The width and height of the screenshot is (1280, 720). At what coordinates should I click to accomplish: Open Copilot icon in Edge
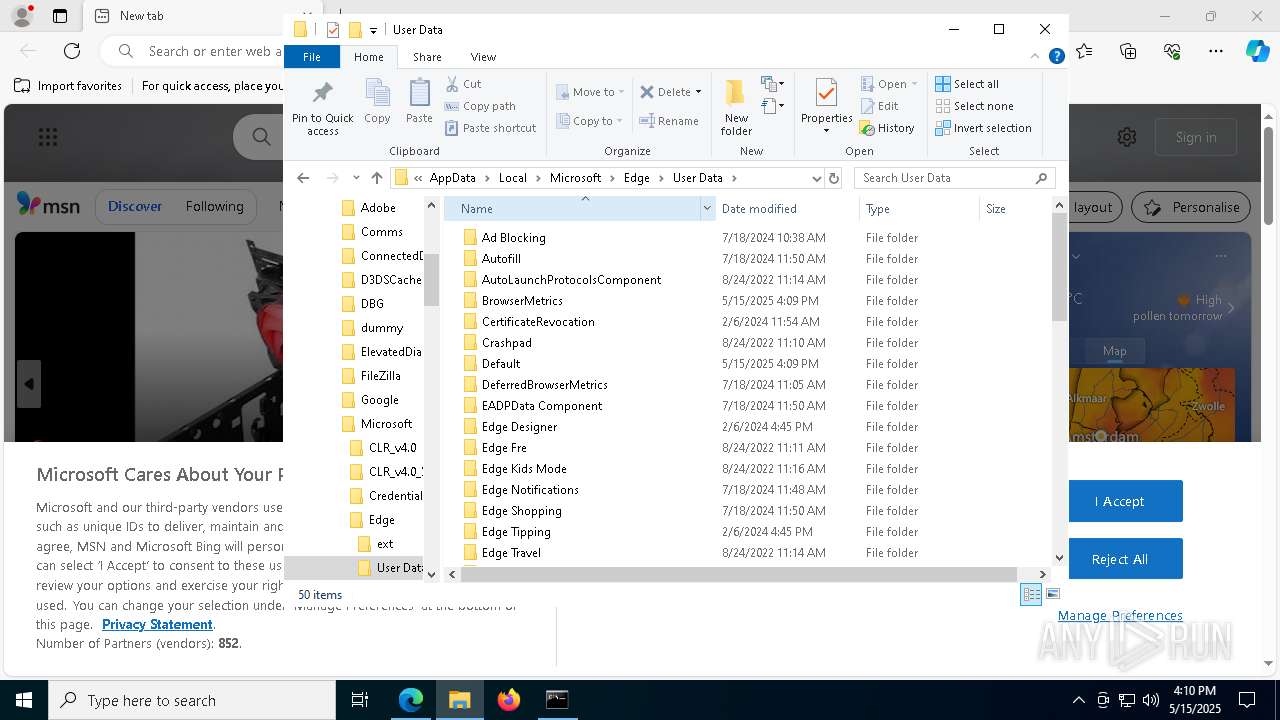1257,51
